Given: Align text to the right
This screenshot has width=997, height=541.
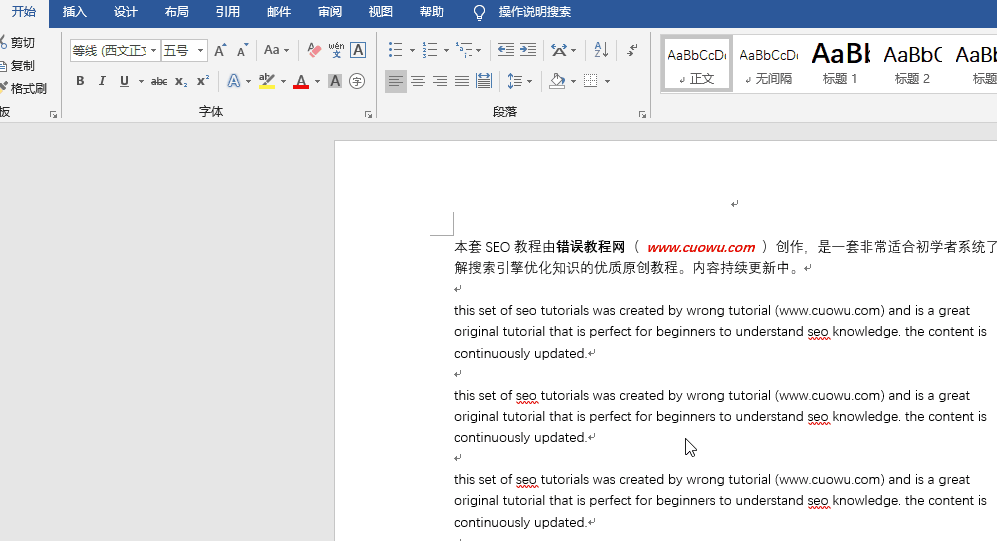Looking at the screenshot, I should [x=440, y=81].
